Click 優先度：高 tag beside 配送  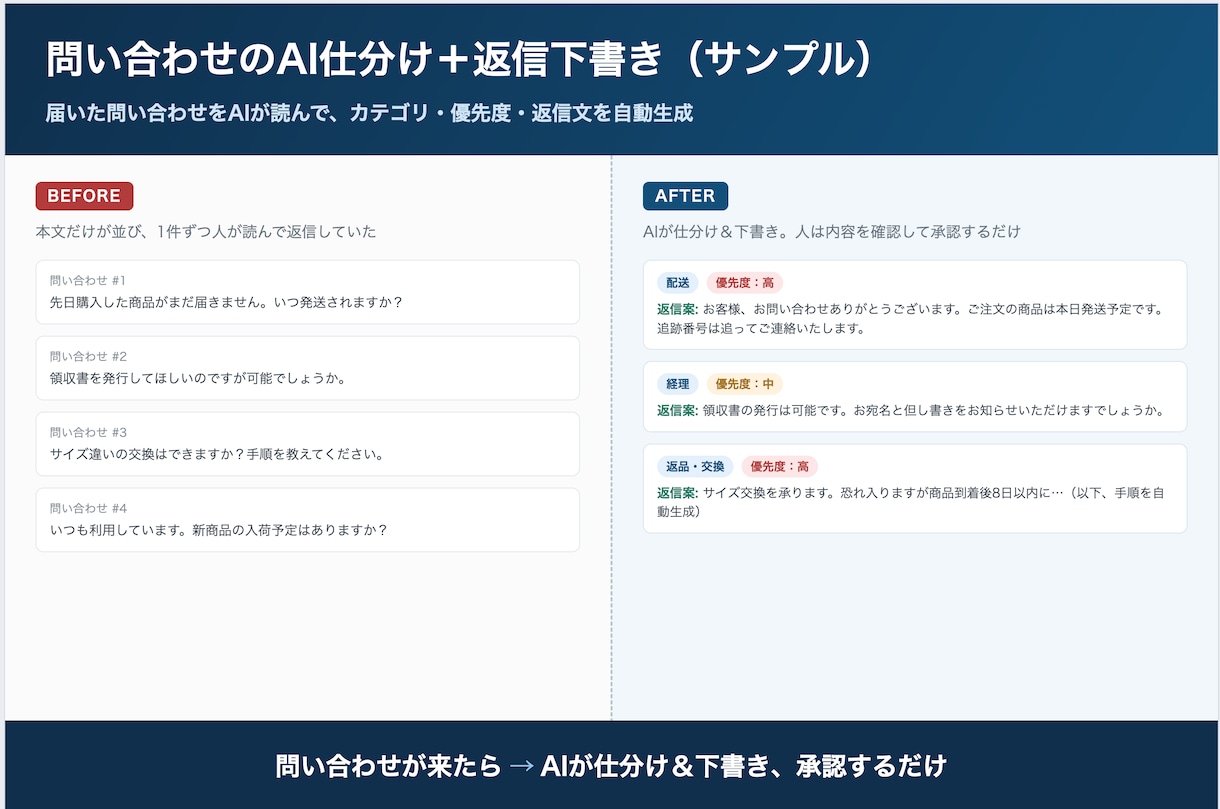tap(745, 283)
